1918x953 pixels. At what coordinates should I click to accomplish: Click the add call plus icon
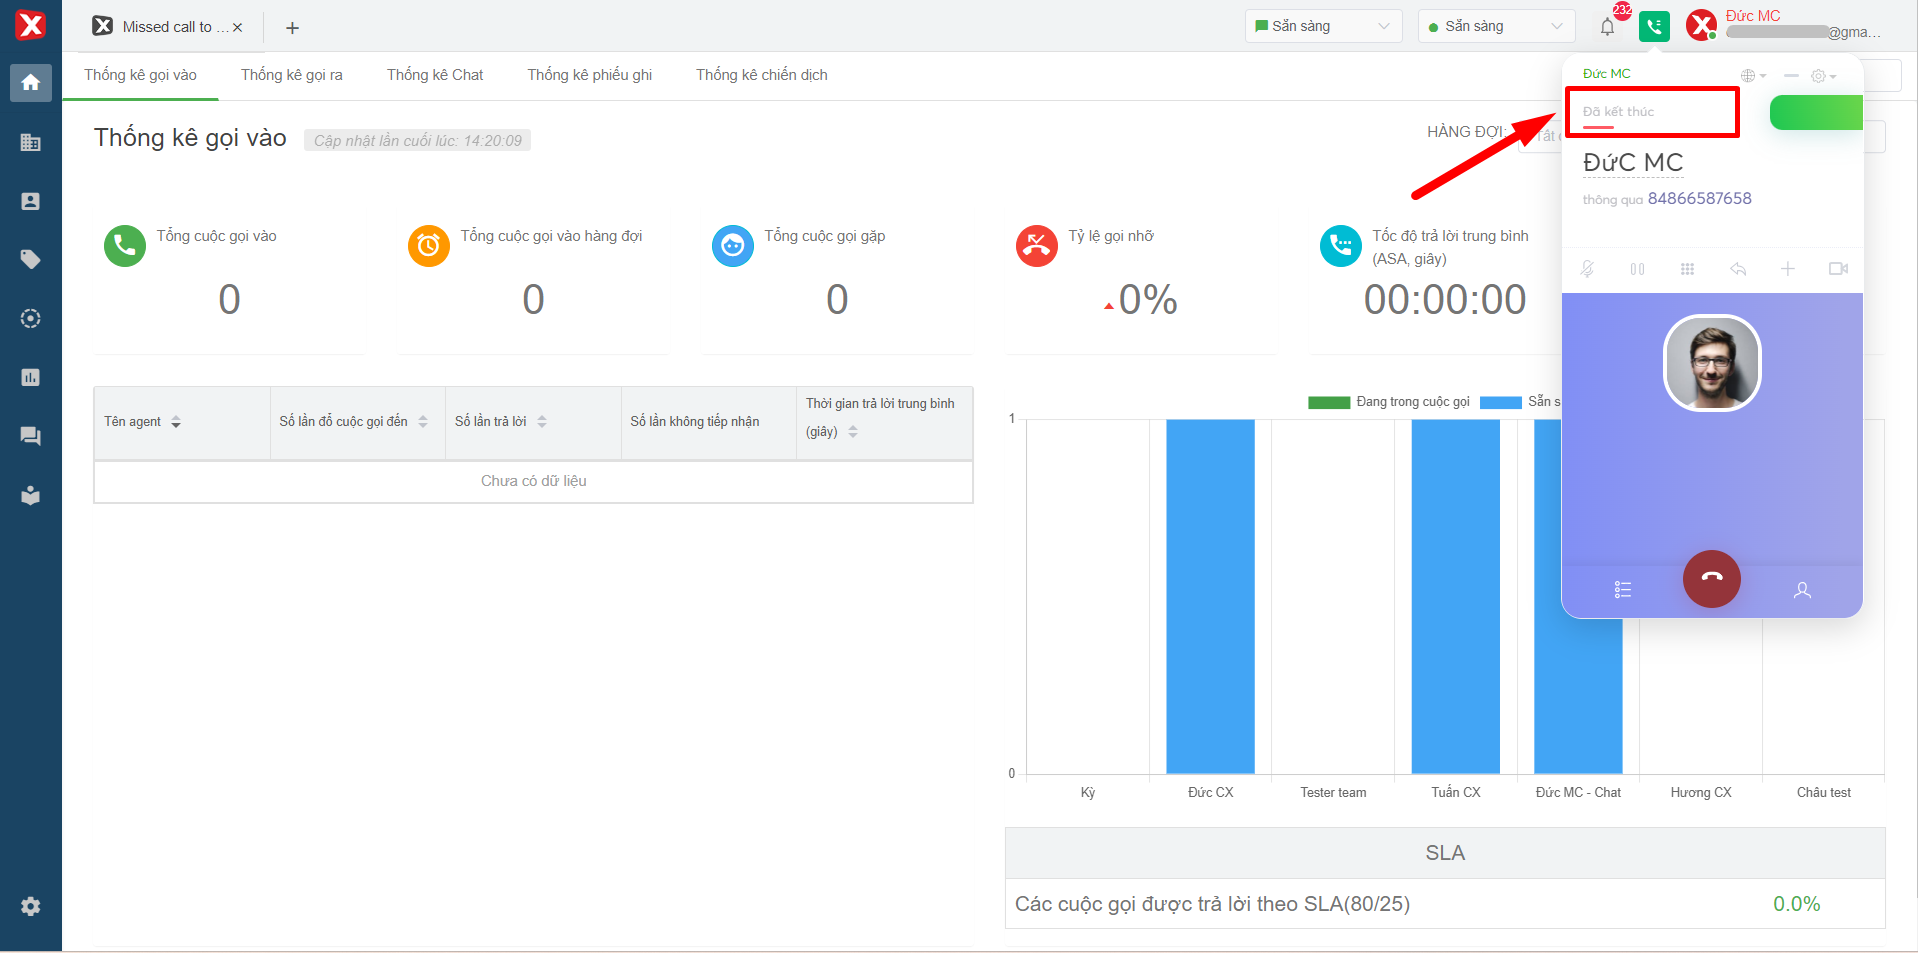tap(1788, 269)
